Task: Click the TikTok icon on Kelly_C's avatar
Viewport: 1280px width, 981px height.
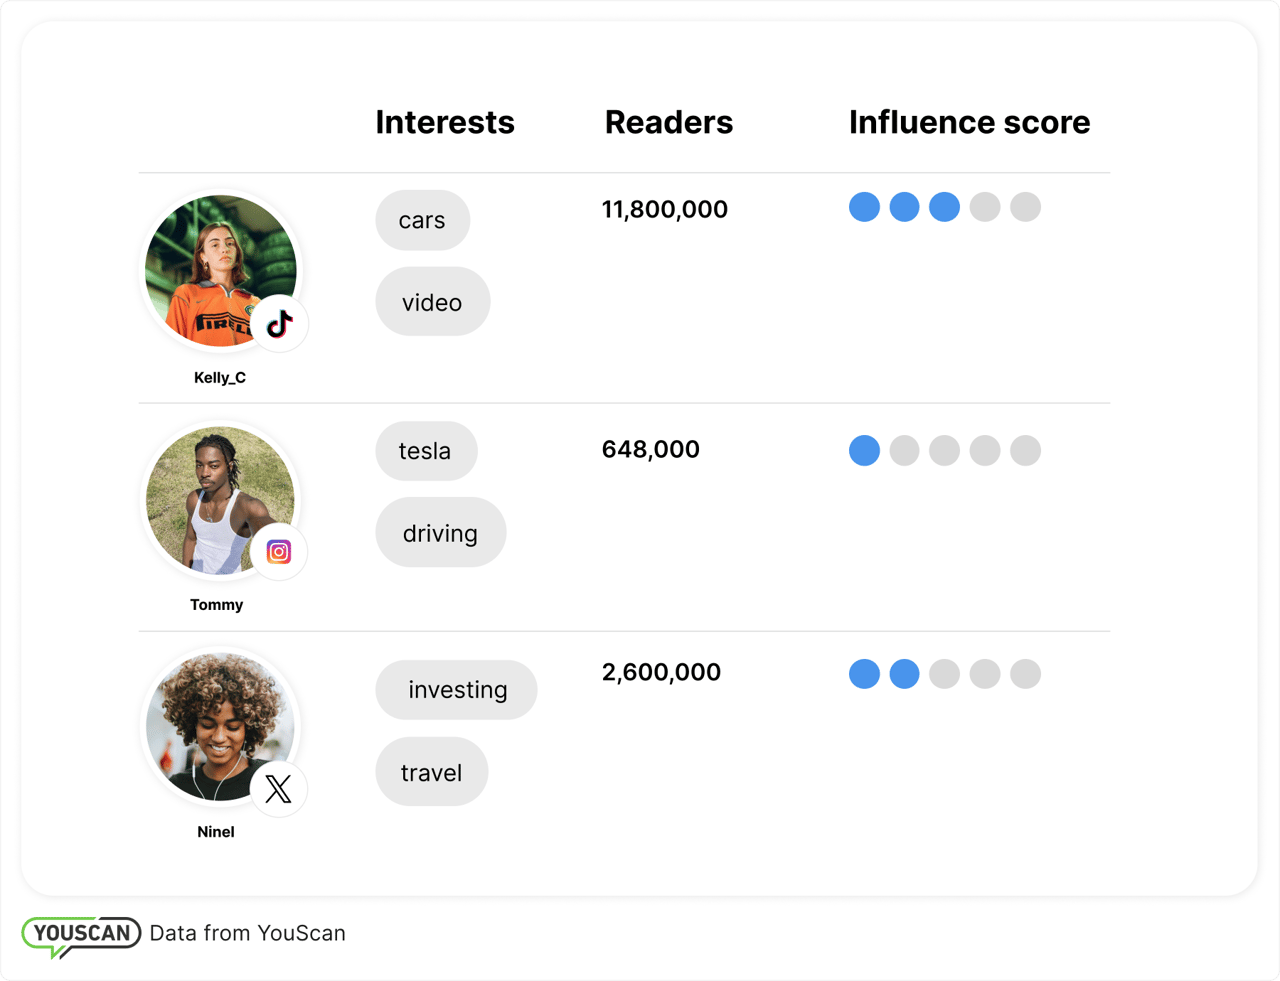Action: (279, 324)
